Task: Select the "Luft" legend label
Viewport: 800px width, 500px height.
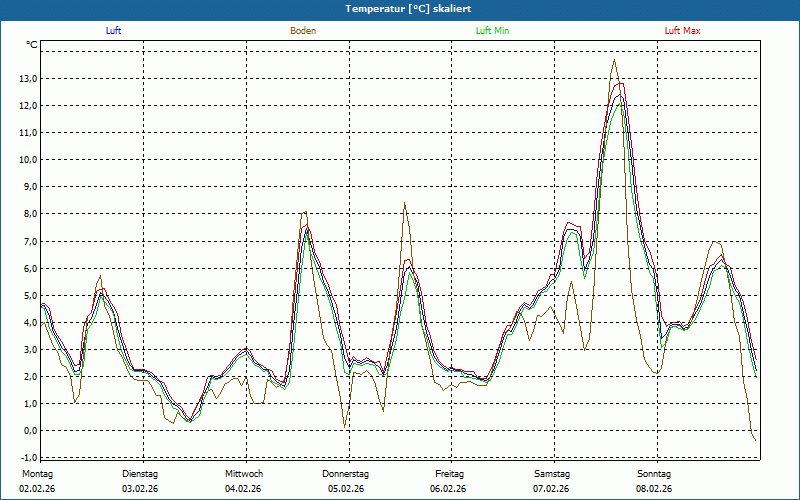Action: pyautogui.click(x=114, y=31)
